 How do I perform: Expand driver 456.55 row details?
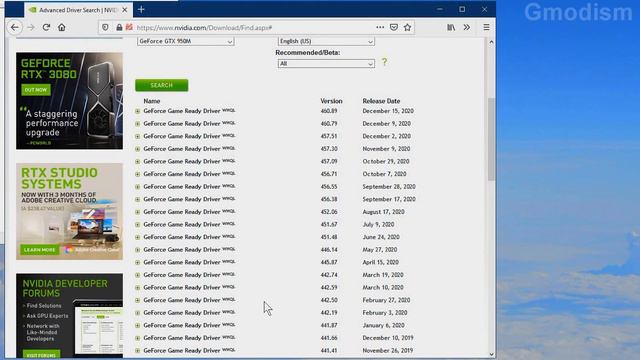pyautogui.click(x=138, y=187)
